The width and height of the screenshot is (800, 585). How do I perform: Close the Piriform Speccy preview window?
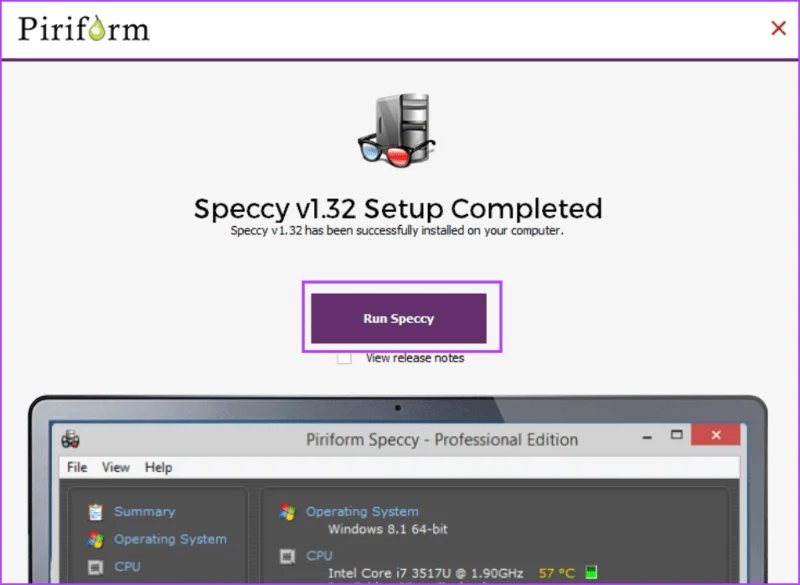716,435
